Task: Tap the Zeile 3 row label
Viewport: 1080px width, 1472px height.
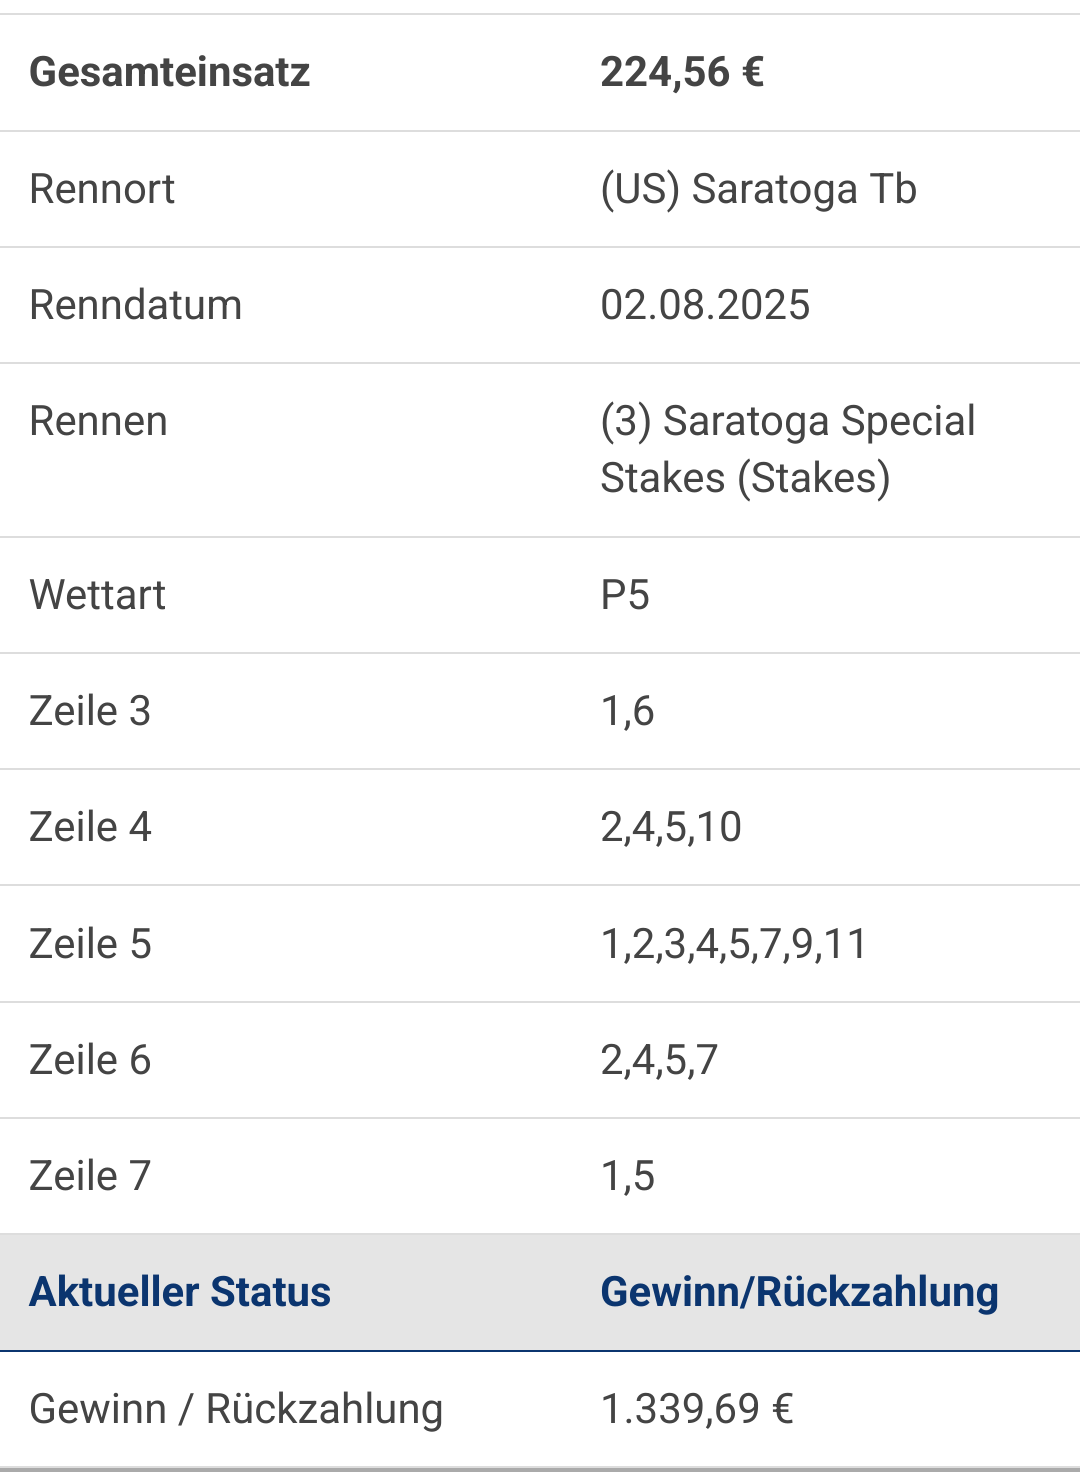Action: (x=90, y=711)
